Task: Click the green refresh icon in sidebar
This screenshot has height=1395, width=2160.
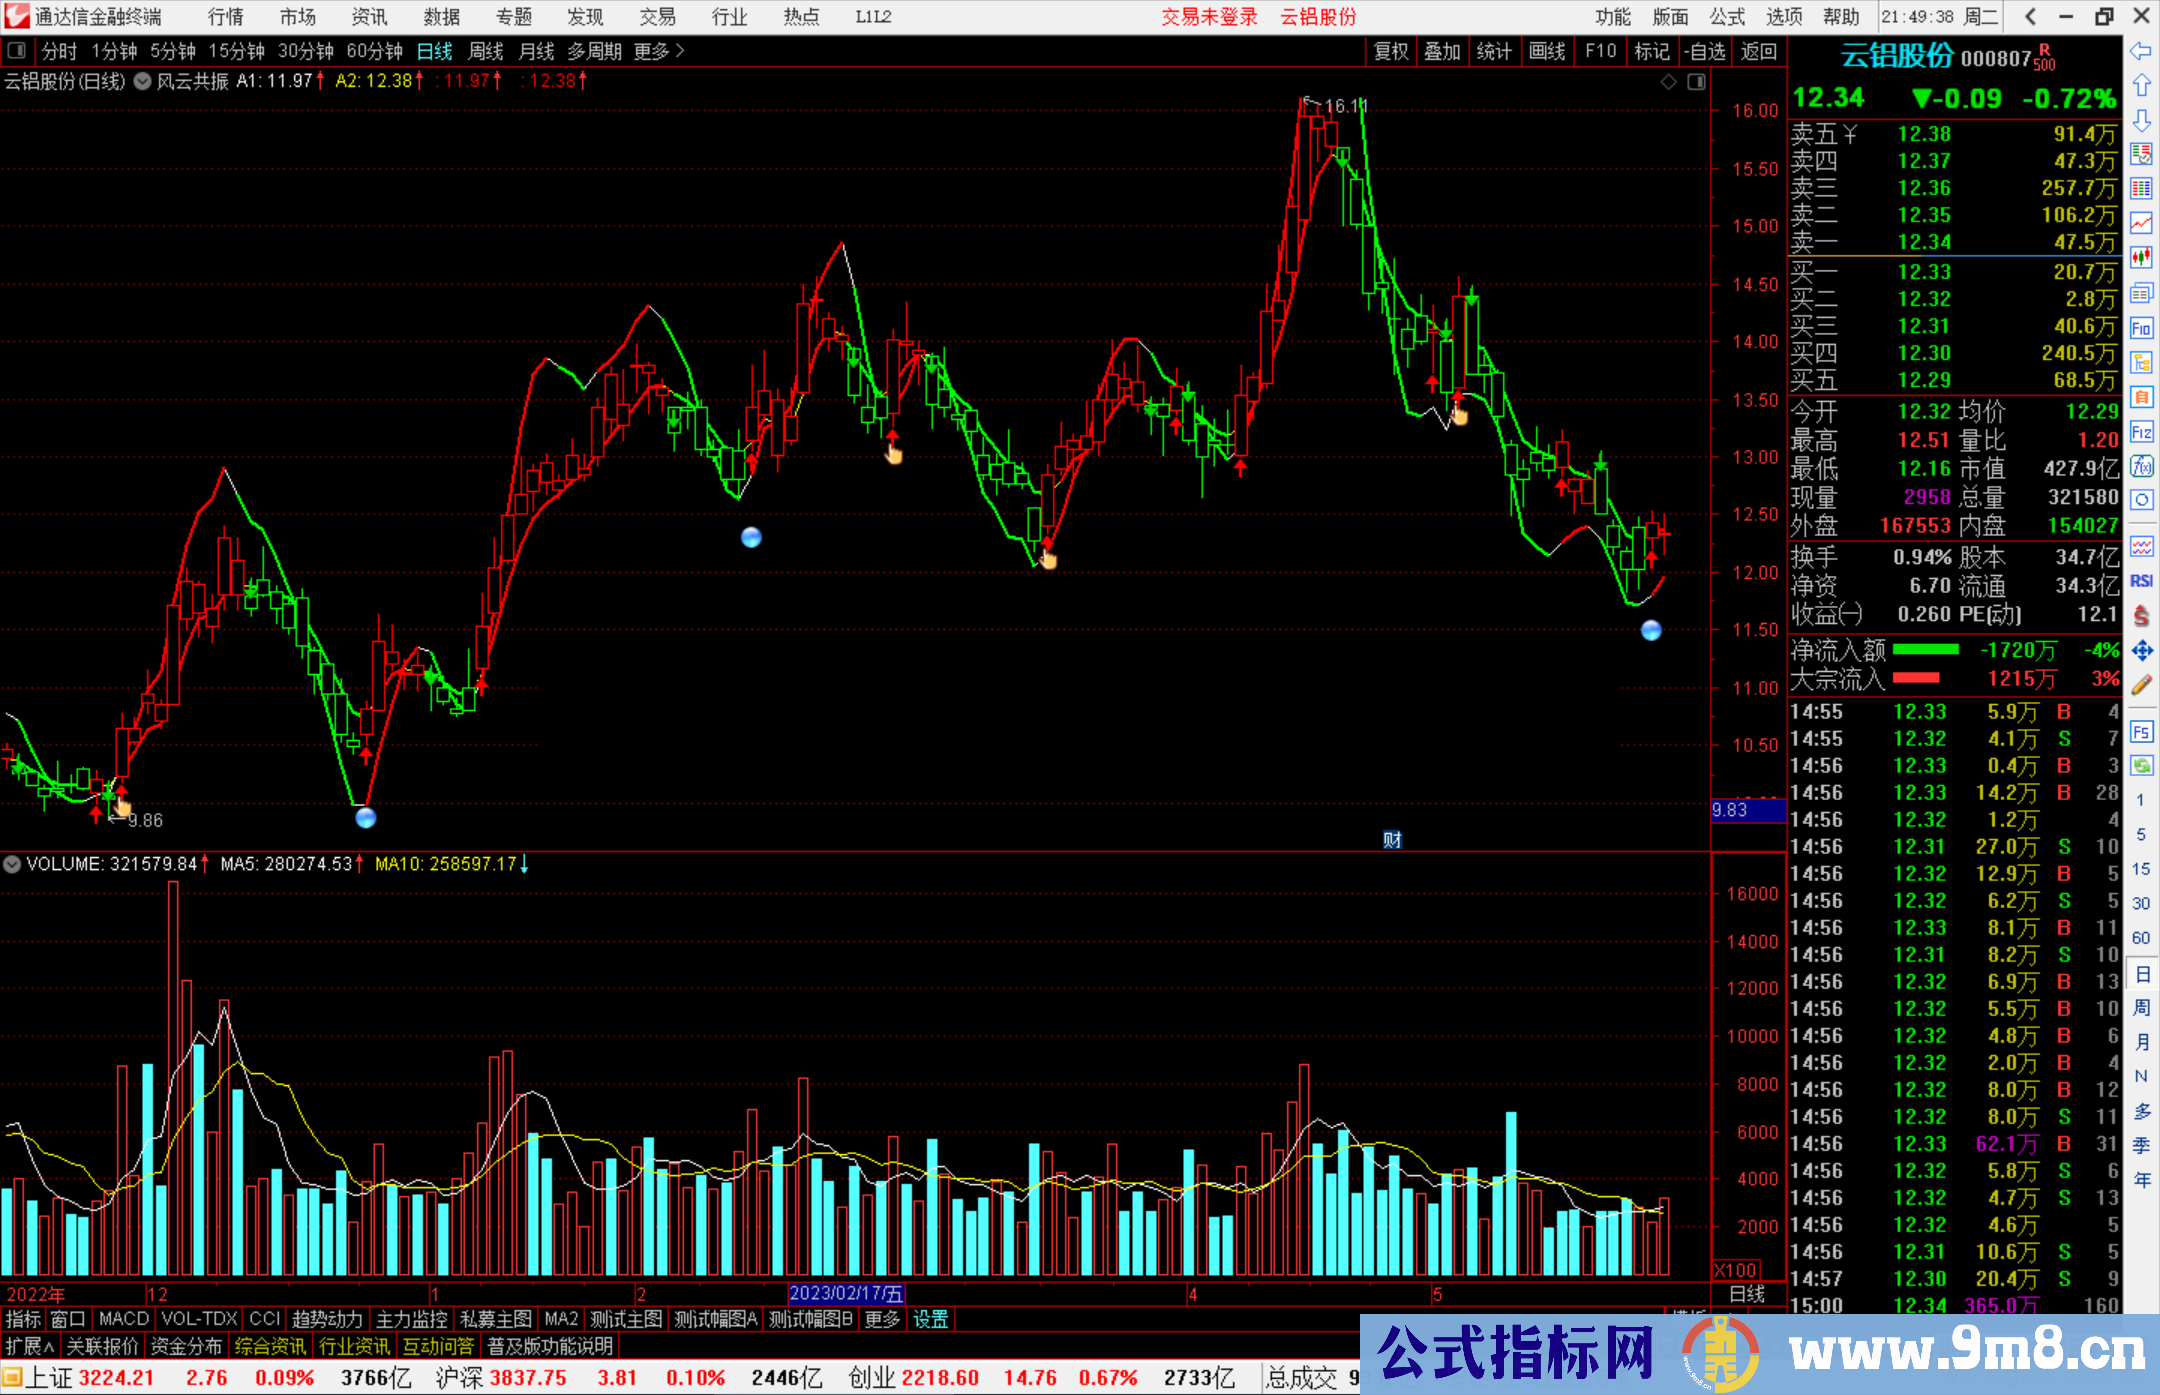Action: pyautogui.click(x=2141, y=766)
